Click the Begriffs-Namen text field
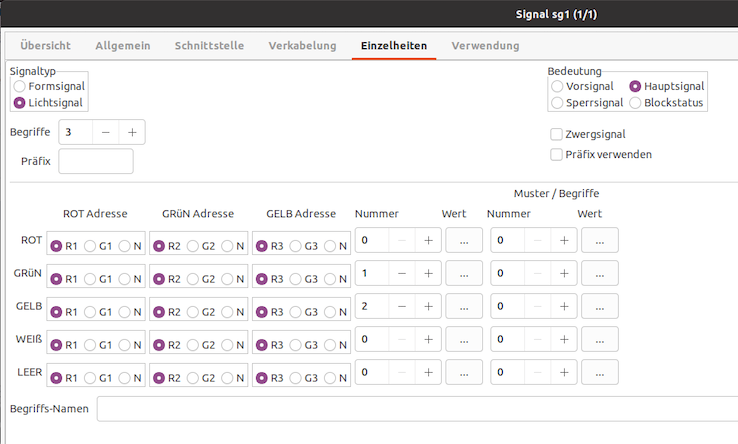 tap(415, 409)
